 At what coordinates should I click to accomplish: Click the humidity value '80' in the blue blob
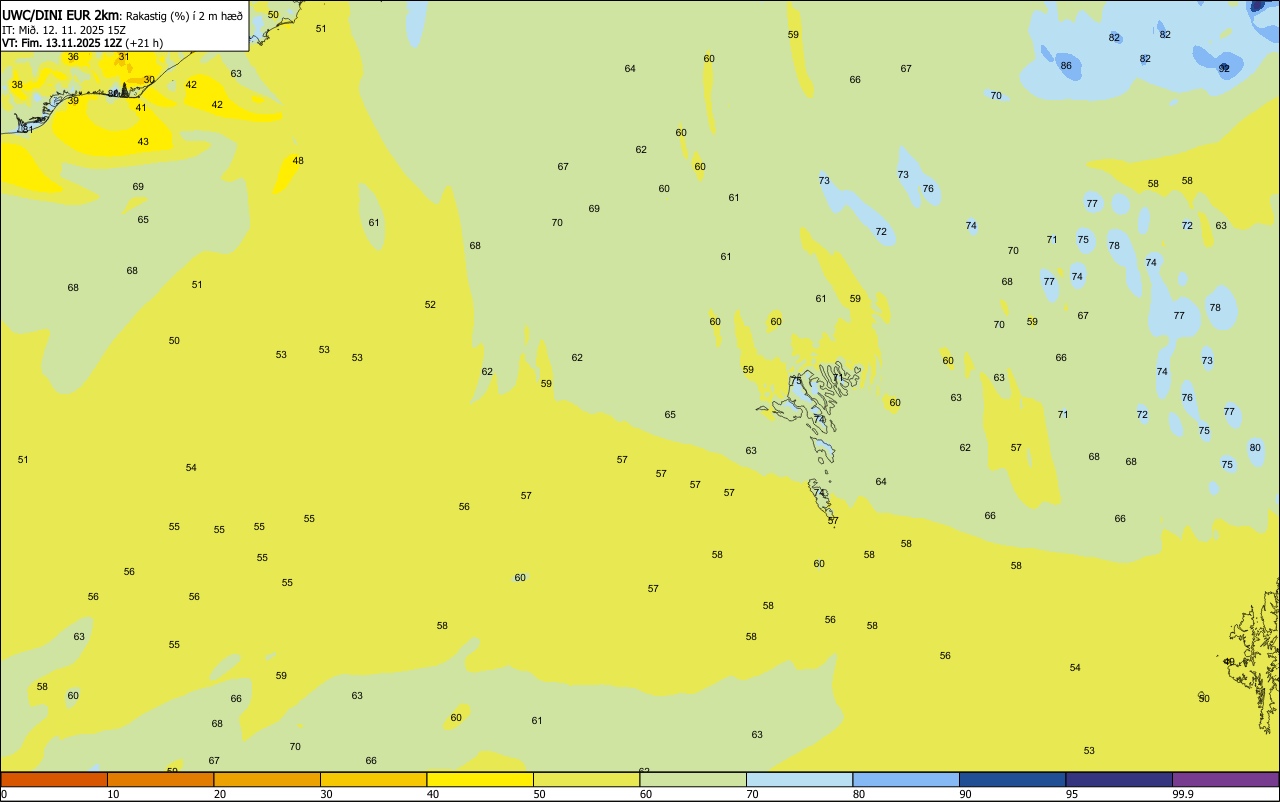click(1255, 448)
